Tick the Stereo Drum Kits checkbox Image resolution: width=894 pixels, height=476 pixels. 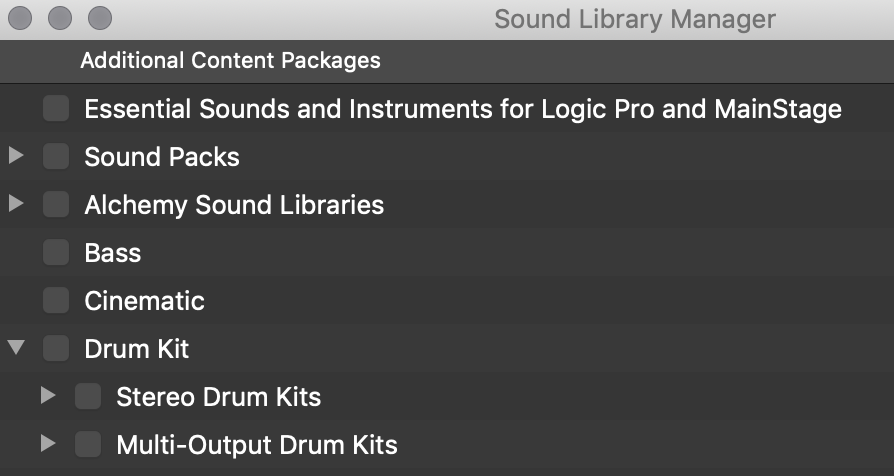(x=88, y=397)
